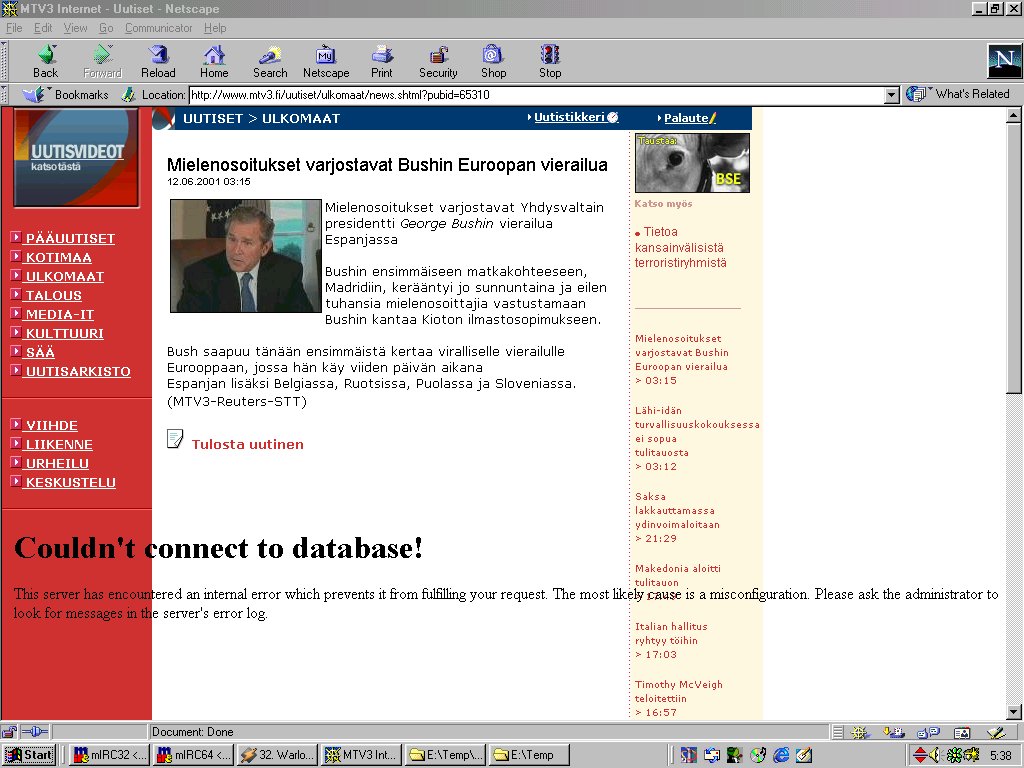Go back using the Back toolbar icon
1024x768 pixels.
click(46, 61)
